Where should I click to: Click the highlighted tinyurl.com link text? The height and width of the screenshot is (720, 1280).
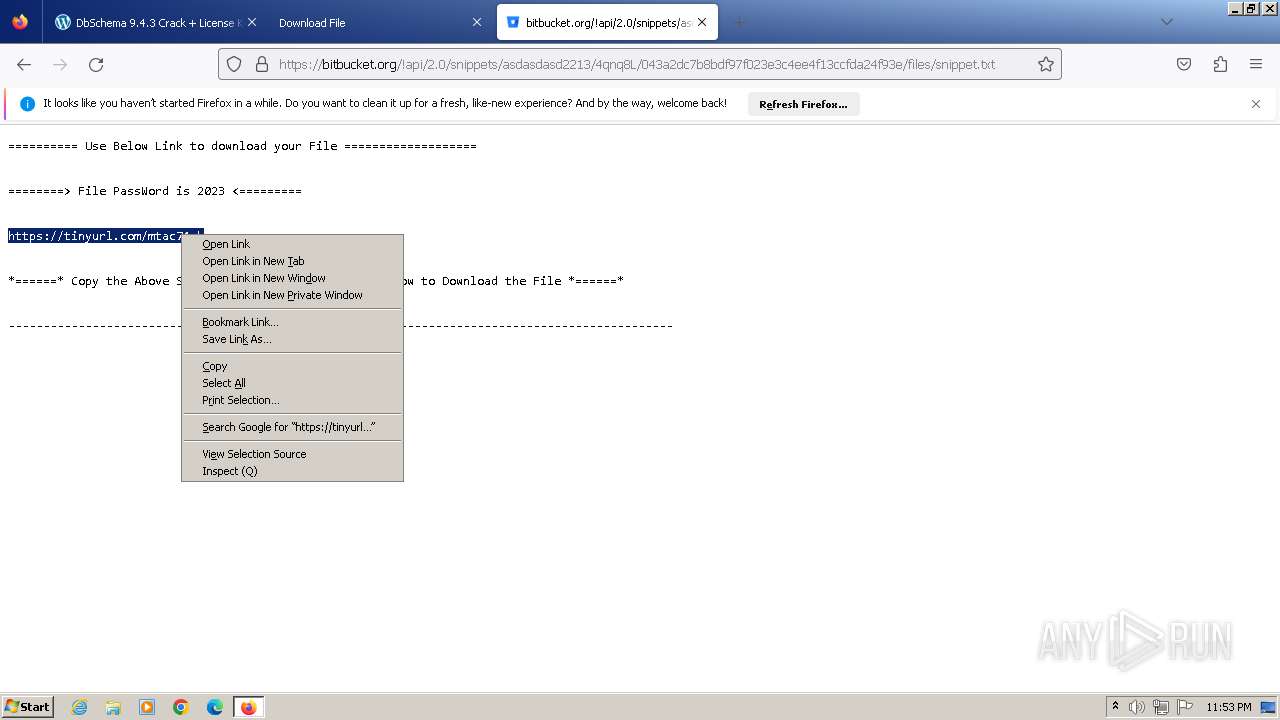(95, 236)
